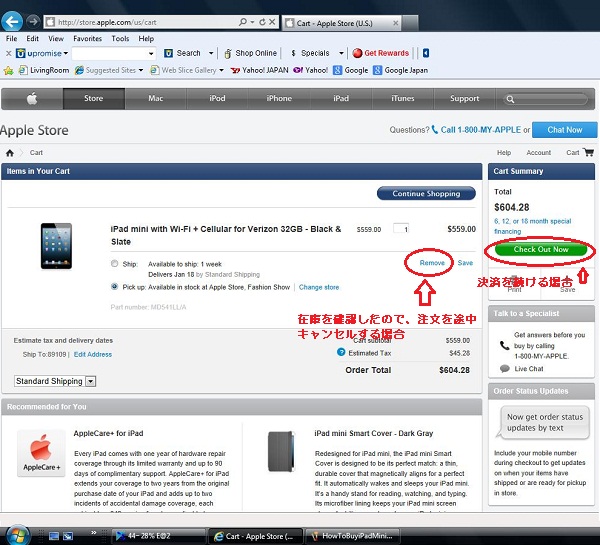600x545 pixels.
Task: Click the Check Out Now button
Action: tap(541, 250)
